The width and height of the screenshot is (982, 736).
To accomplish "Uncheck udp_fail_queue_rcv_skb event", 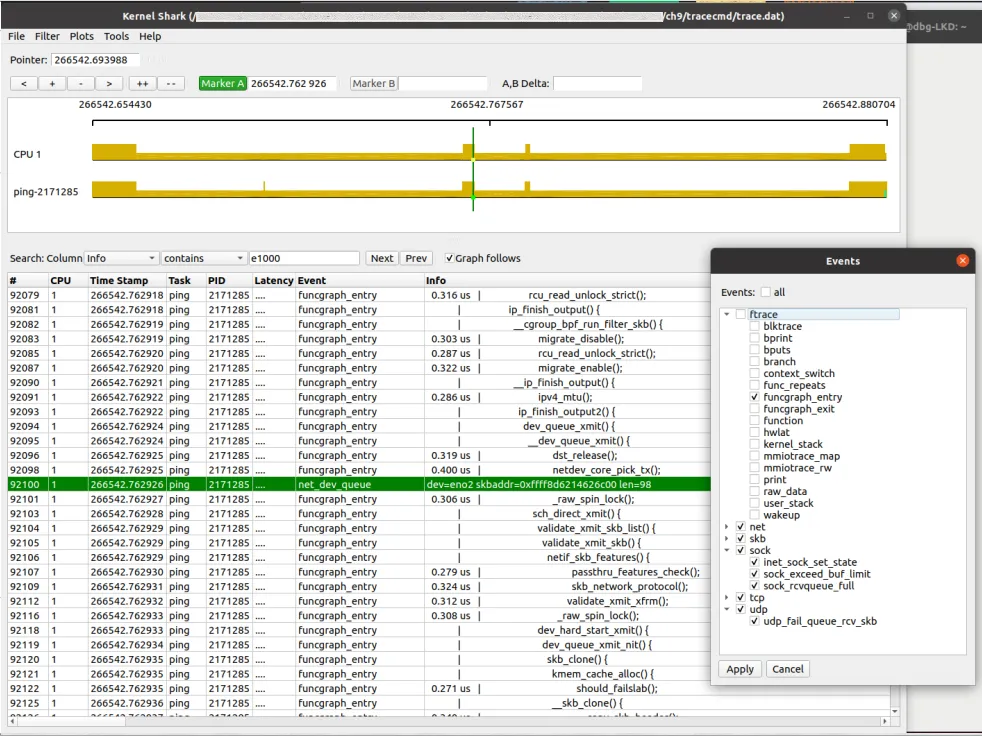I will click(754, 621).
